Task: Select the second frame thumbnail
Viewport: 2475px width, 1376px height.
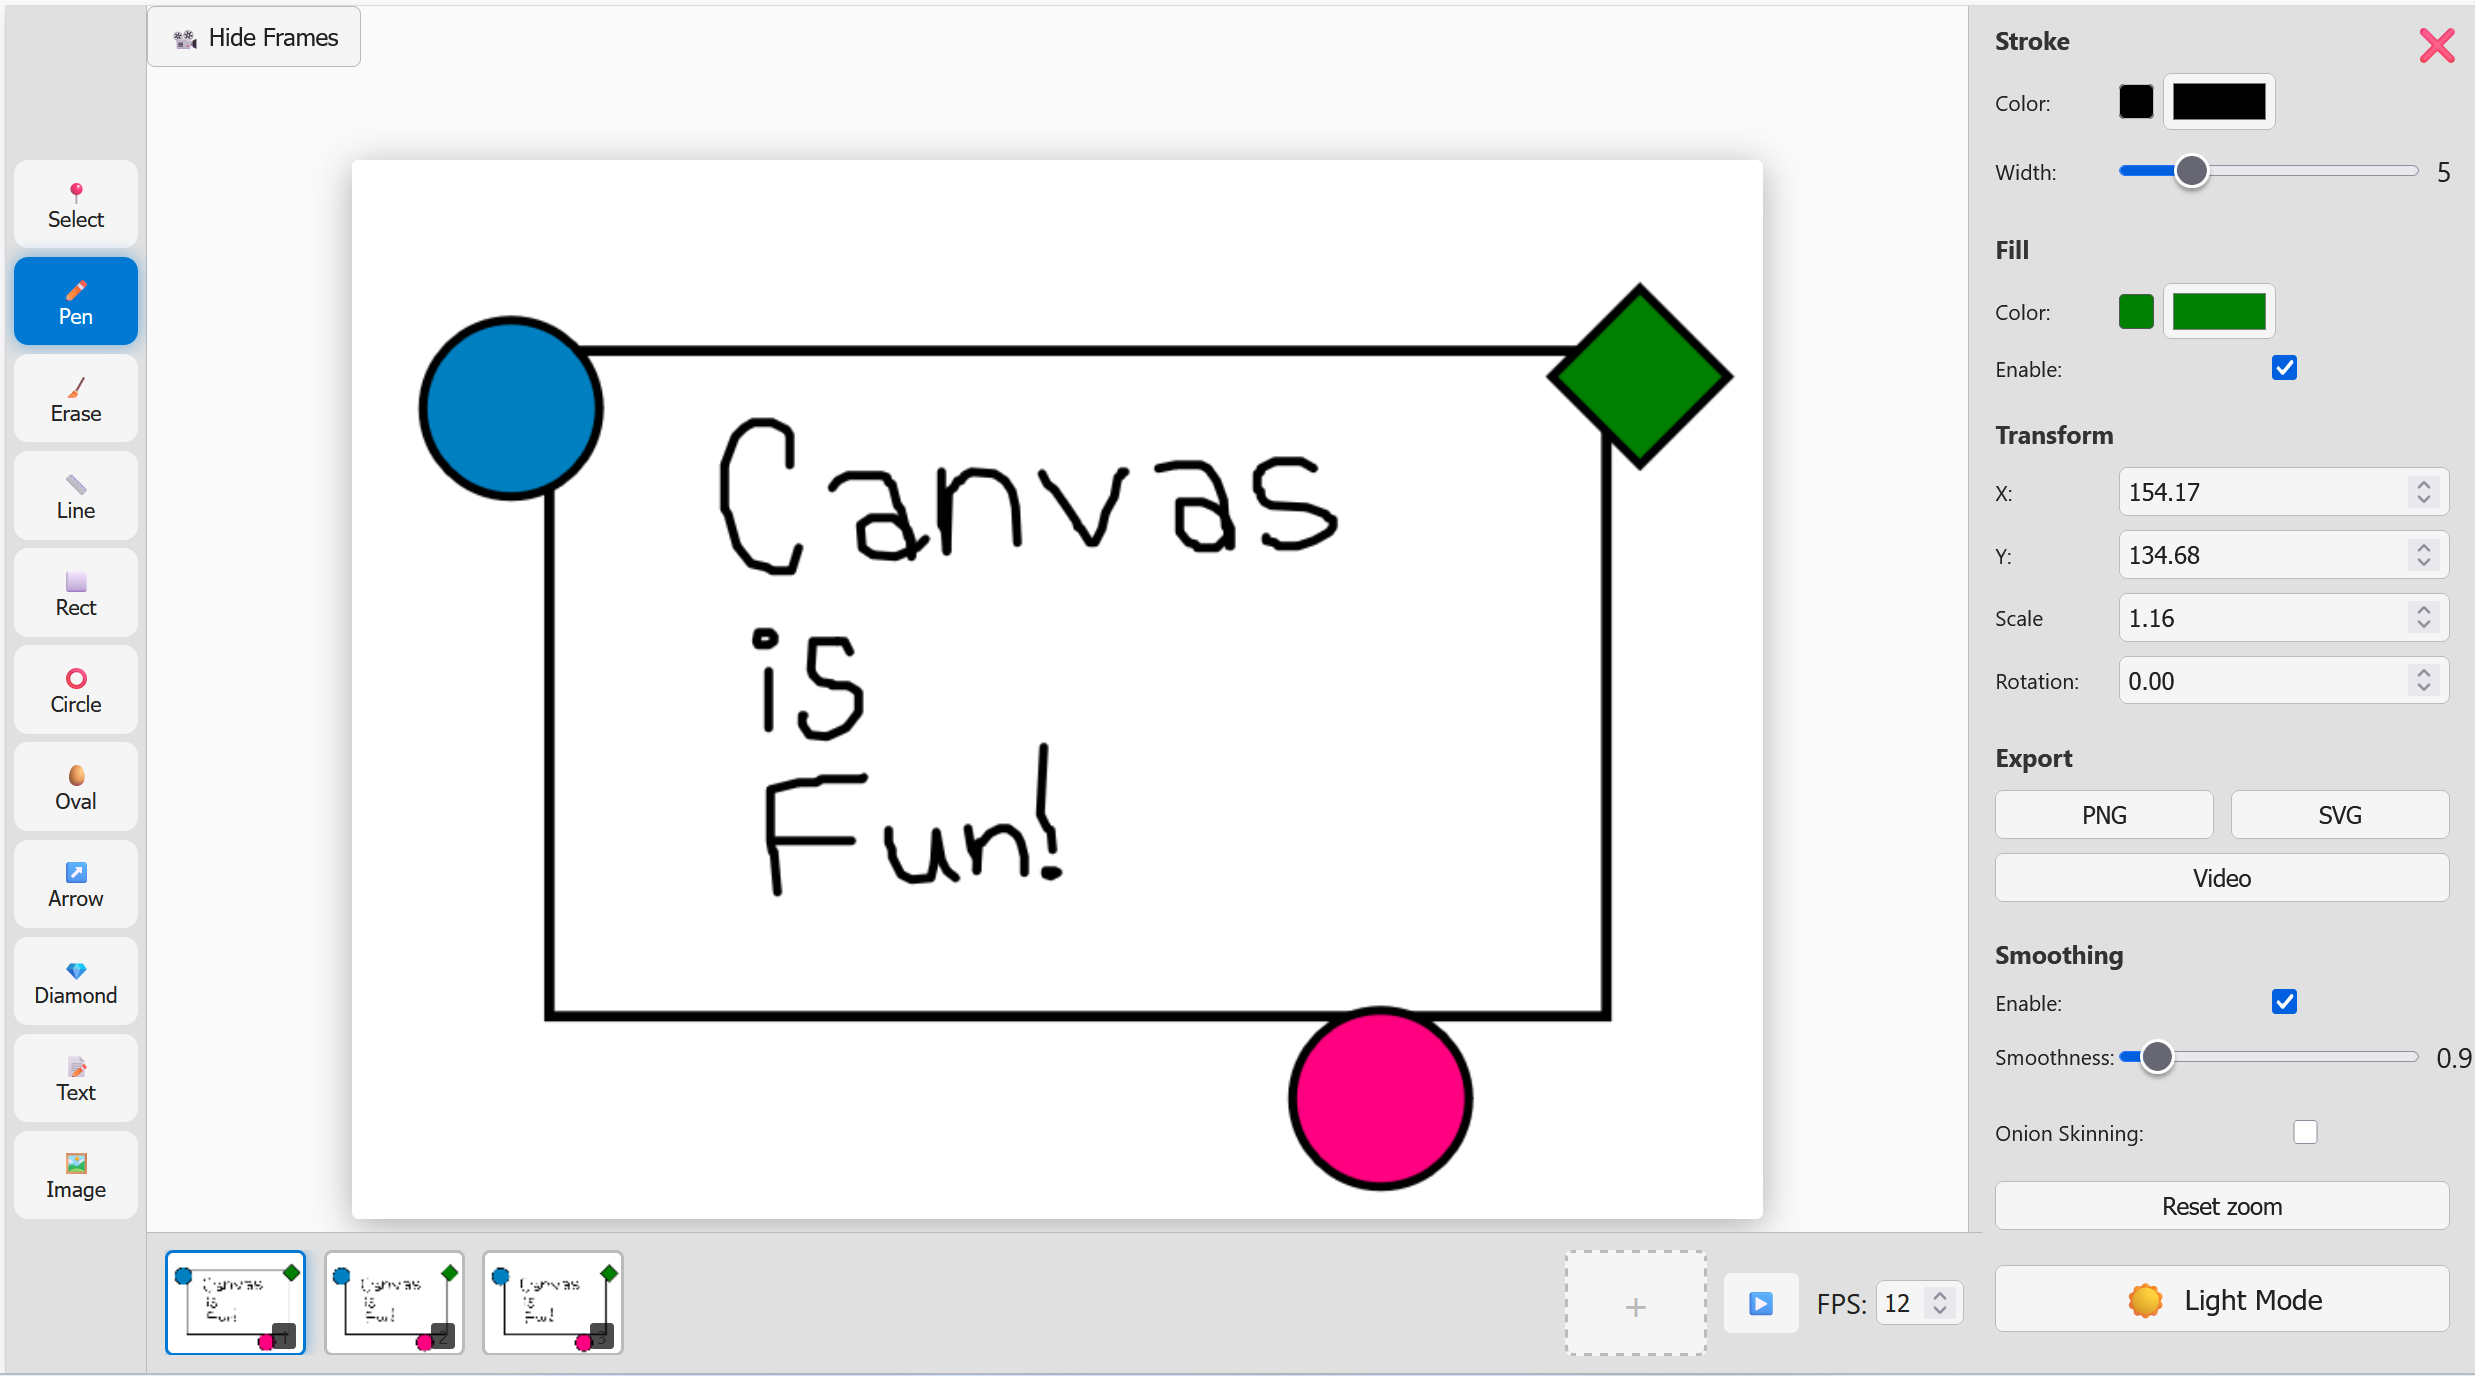Action: [394, 1302]
